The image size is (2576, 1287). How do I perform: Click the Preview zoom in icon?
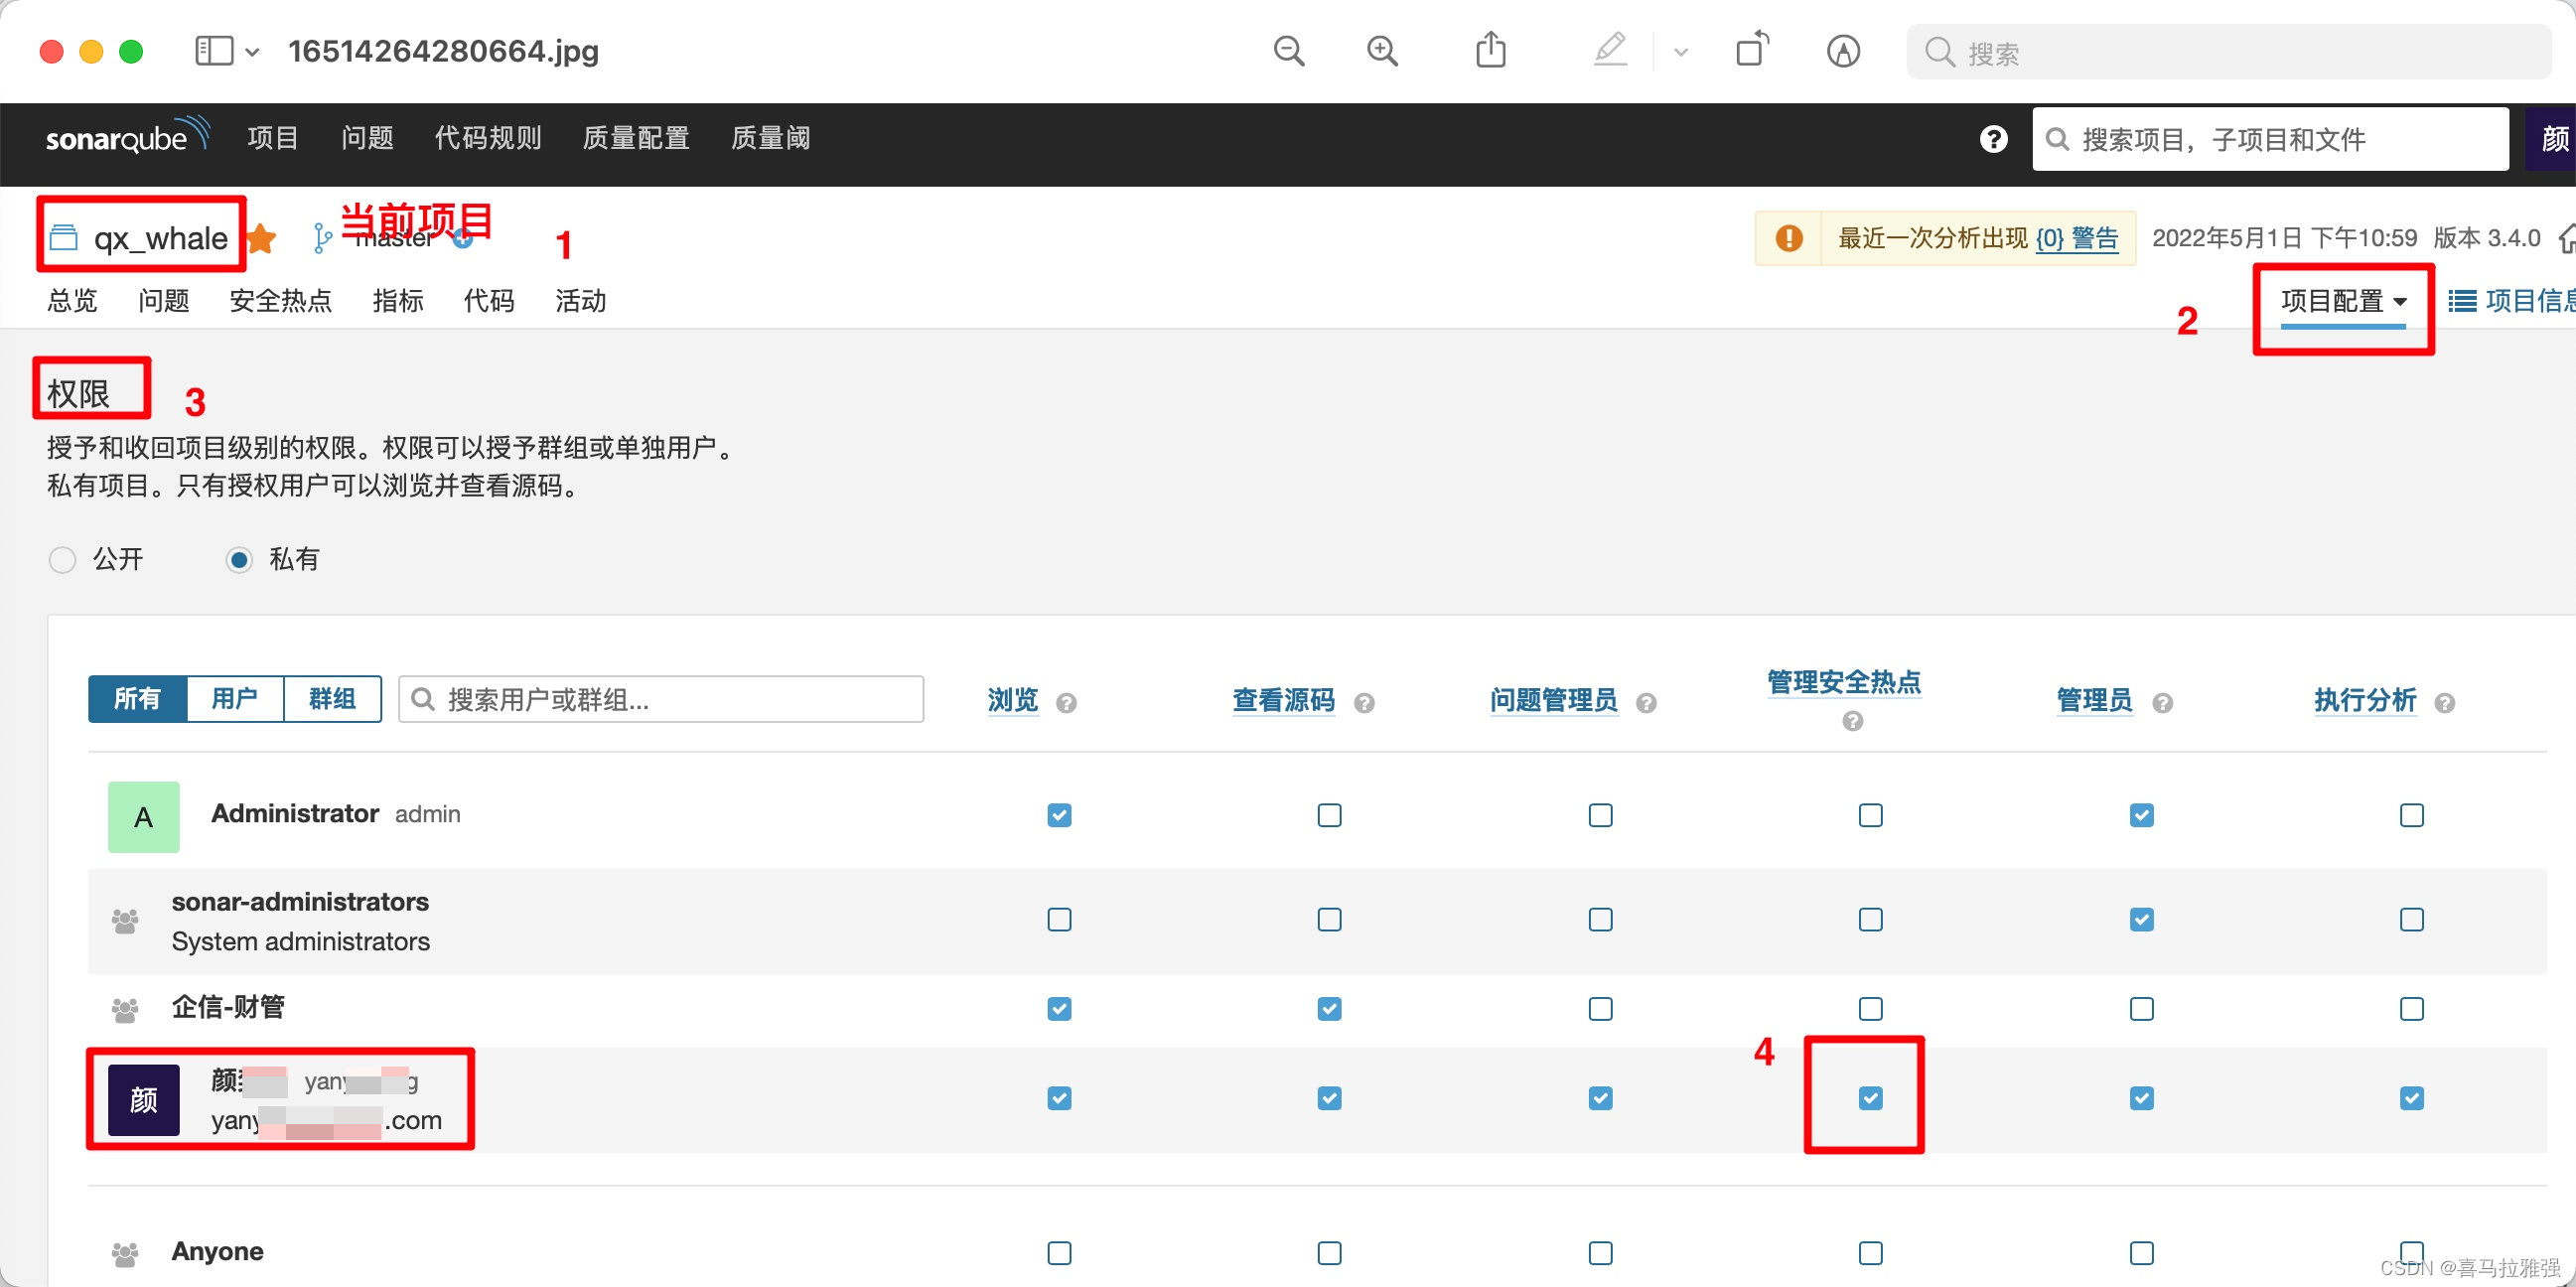click(x=1382, y=51)
